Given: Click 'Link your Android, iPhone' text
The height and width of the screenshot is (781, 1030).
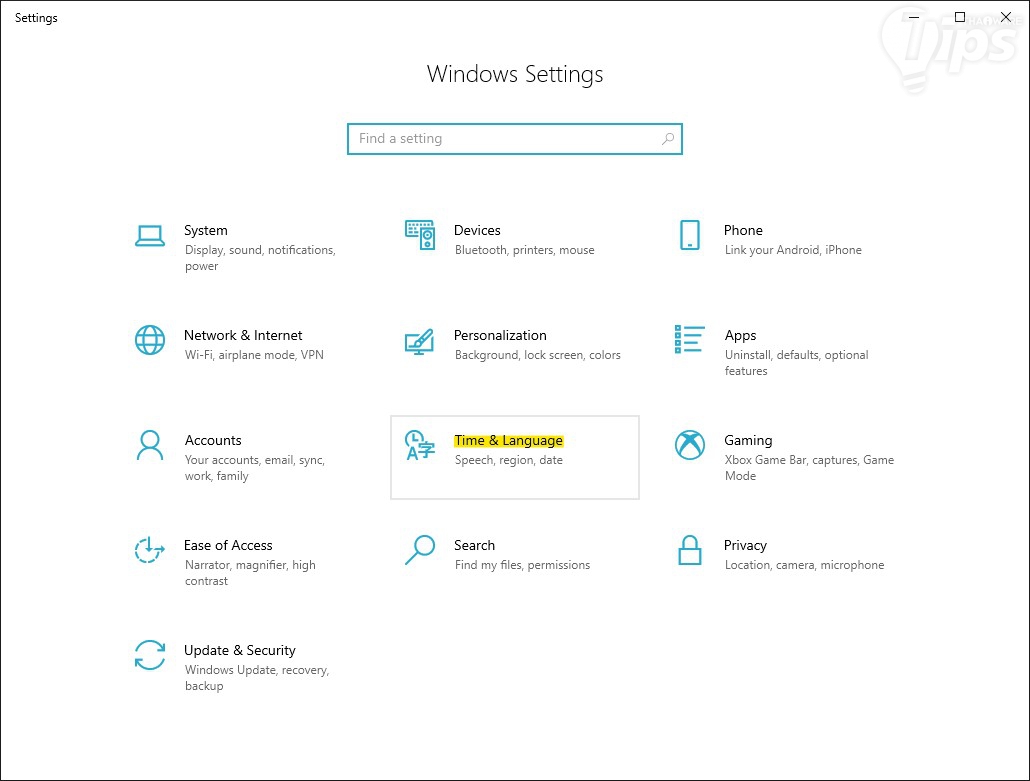Looking at the screenshot, I should pos(793,250).
